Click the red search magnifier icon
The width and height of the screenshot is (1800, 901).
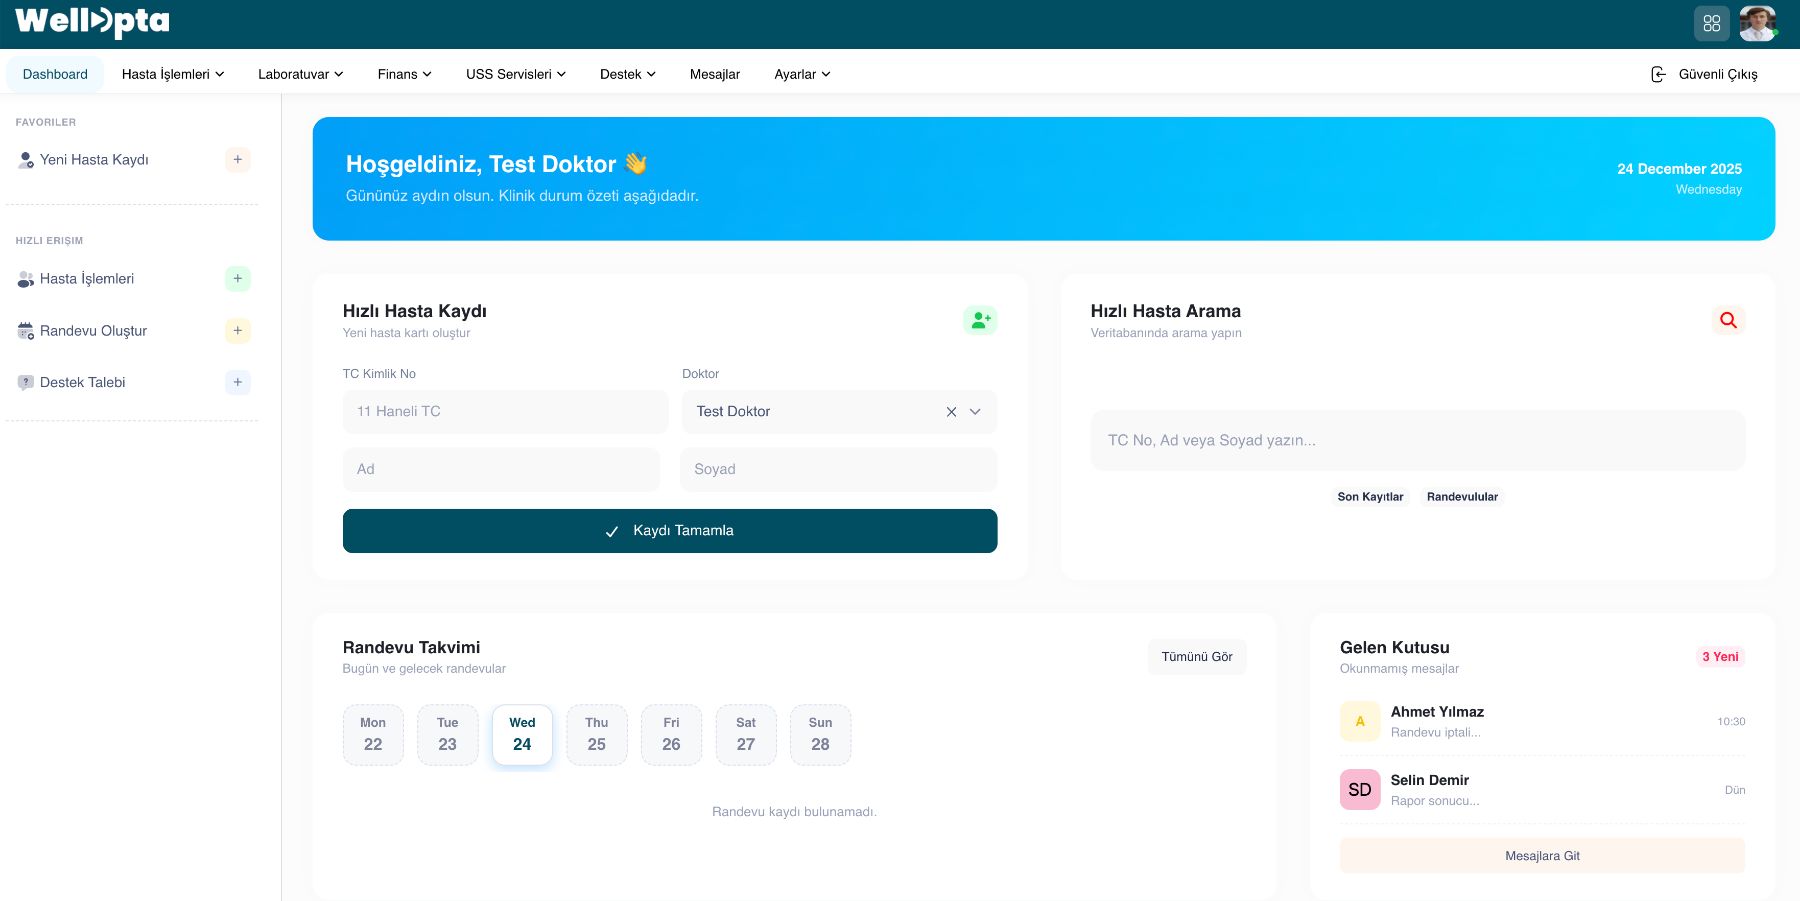1728,320
